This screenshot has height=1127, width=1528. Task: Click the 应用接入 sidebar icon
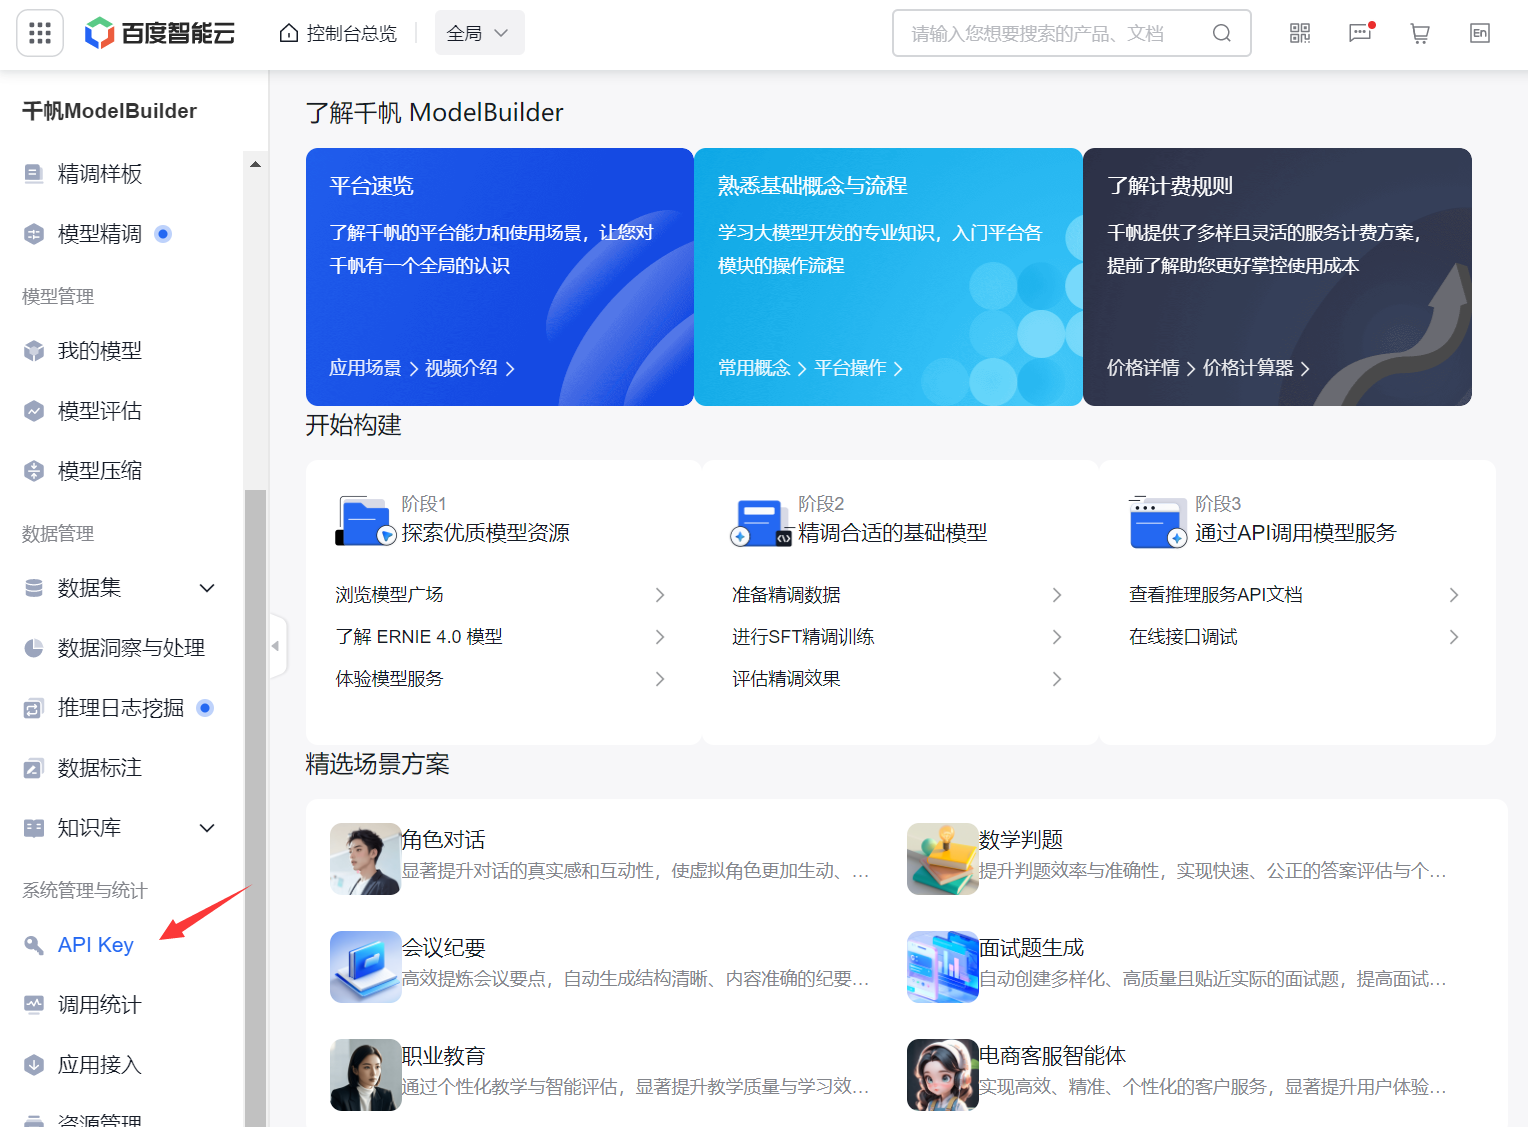(34, 1064)
